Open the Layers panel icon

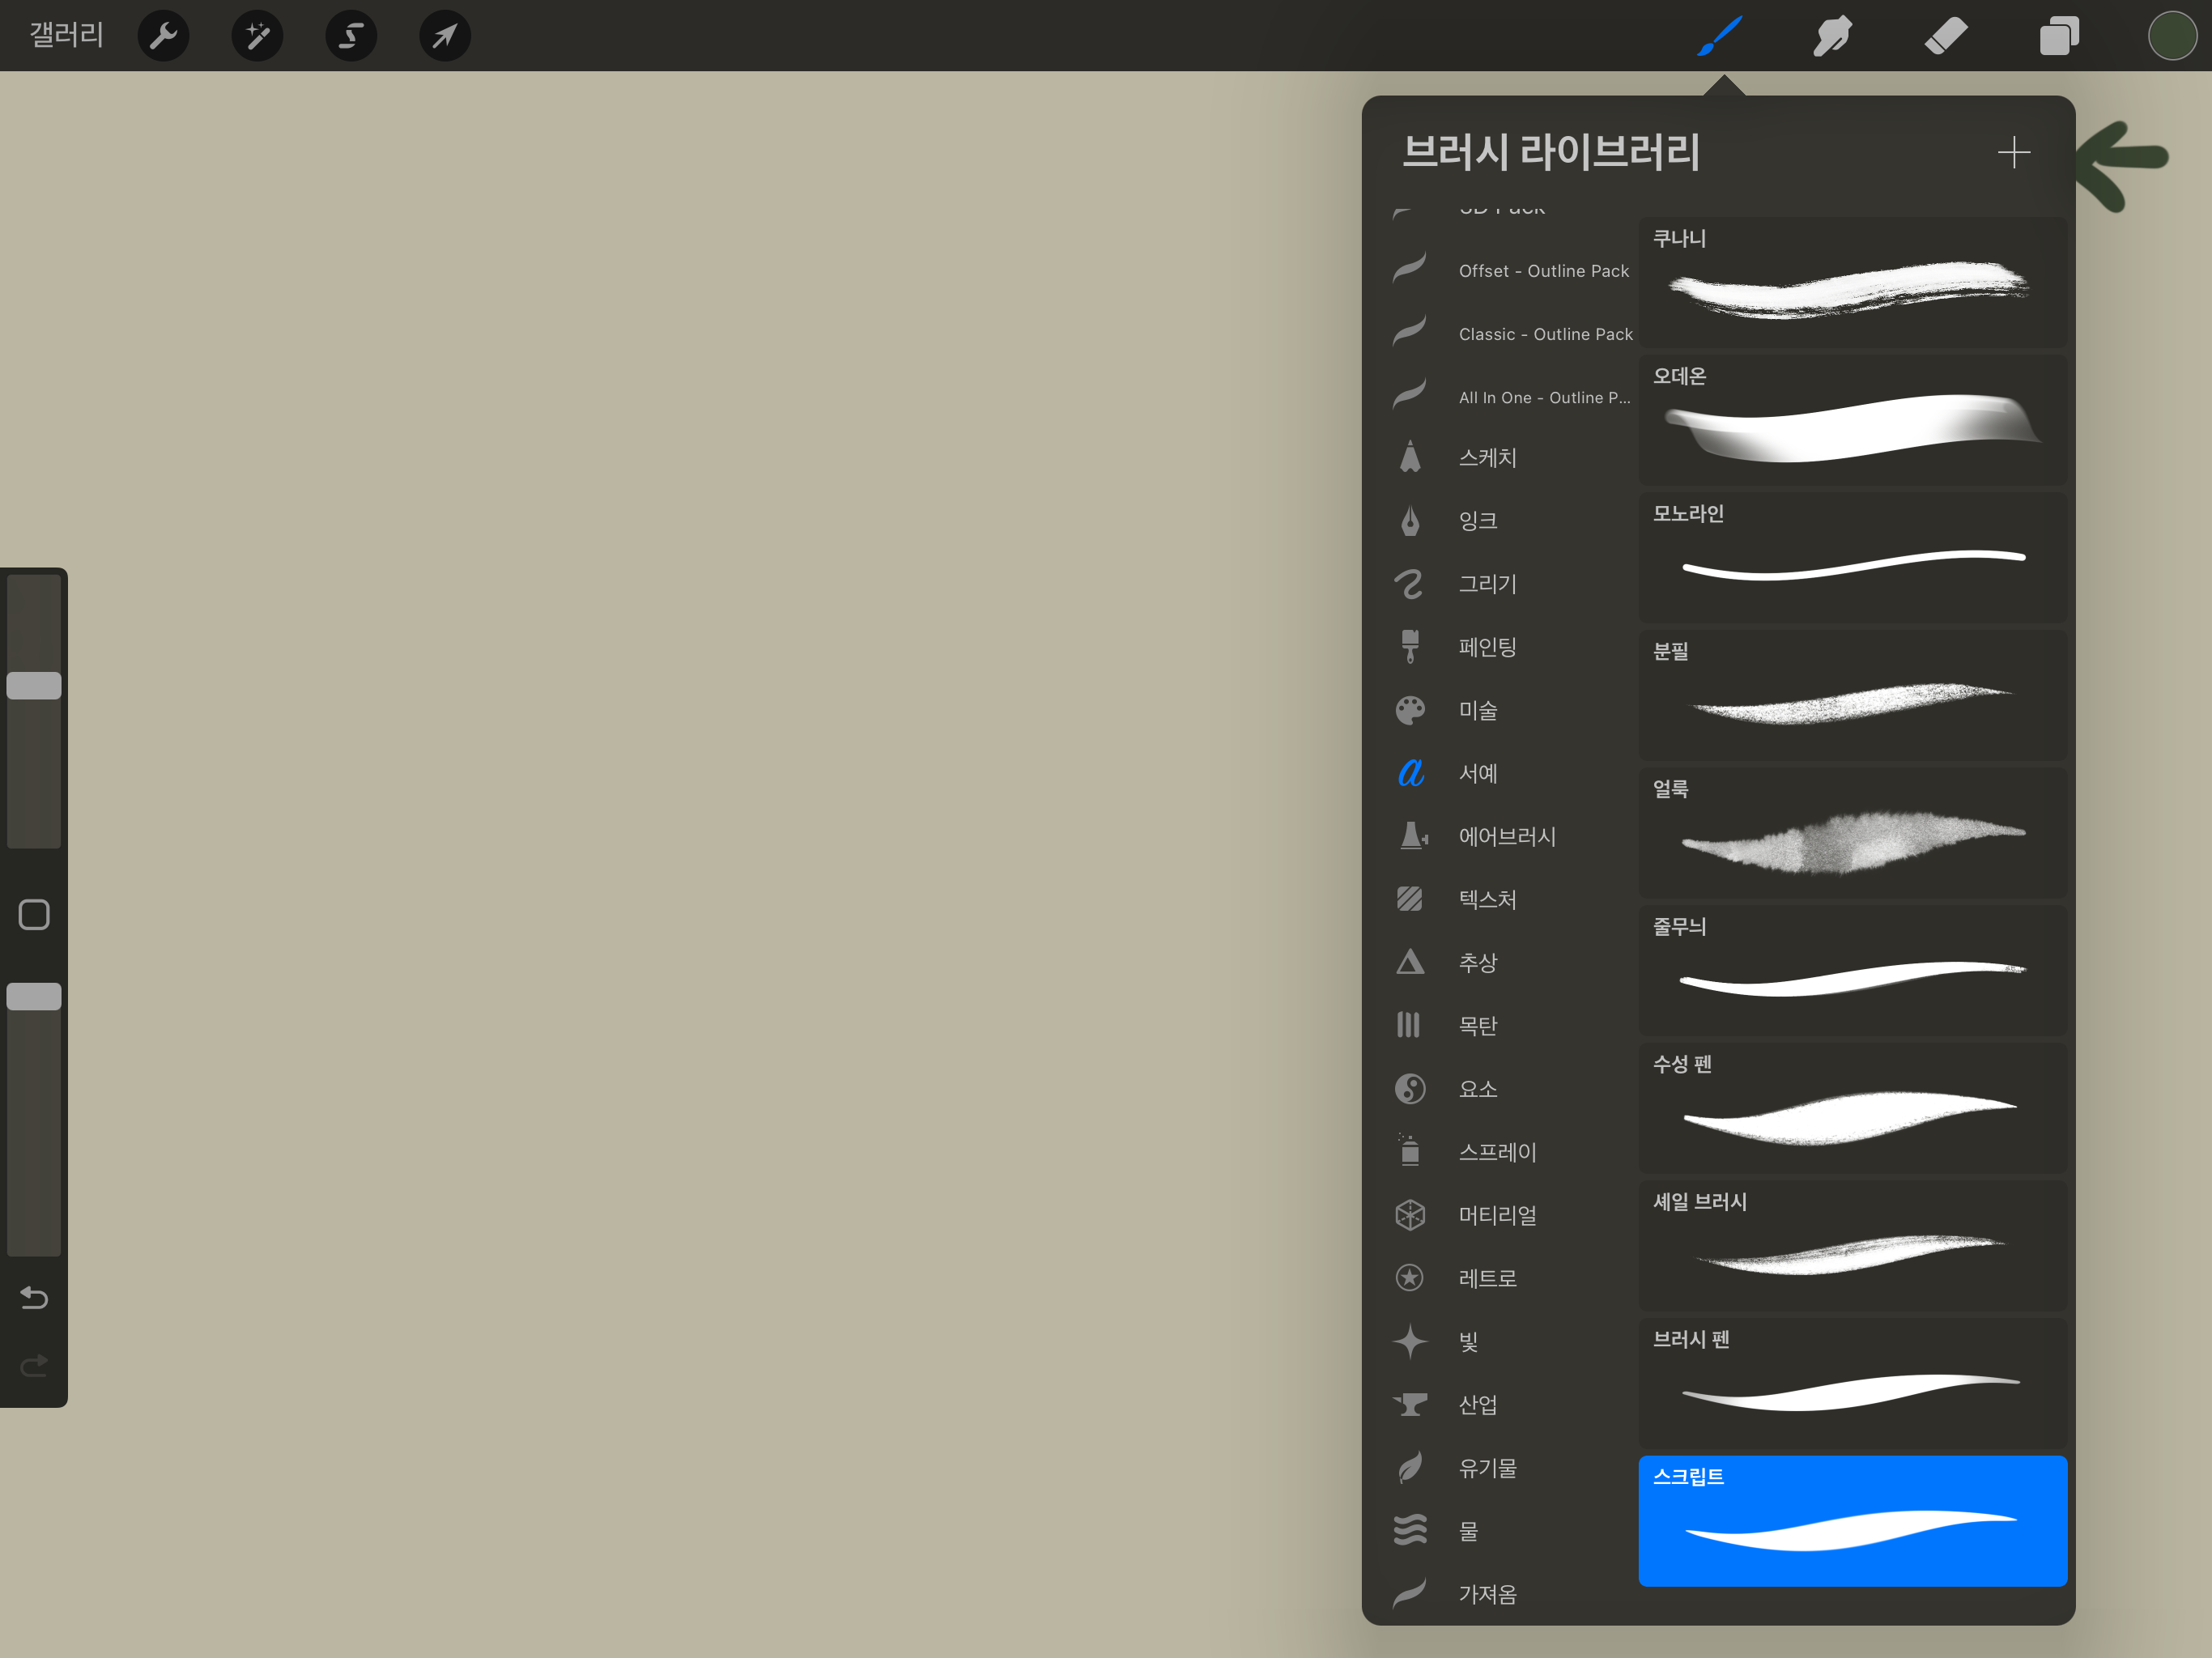pos(2059,36)
